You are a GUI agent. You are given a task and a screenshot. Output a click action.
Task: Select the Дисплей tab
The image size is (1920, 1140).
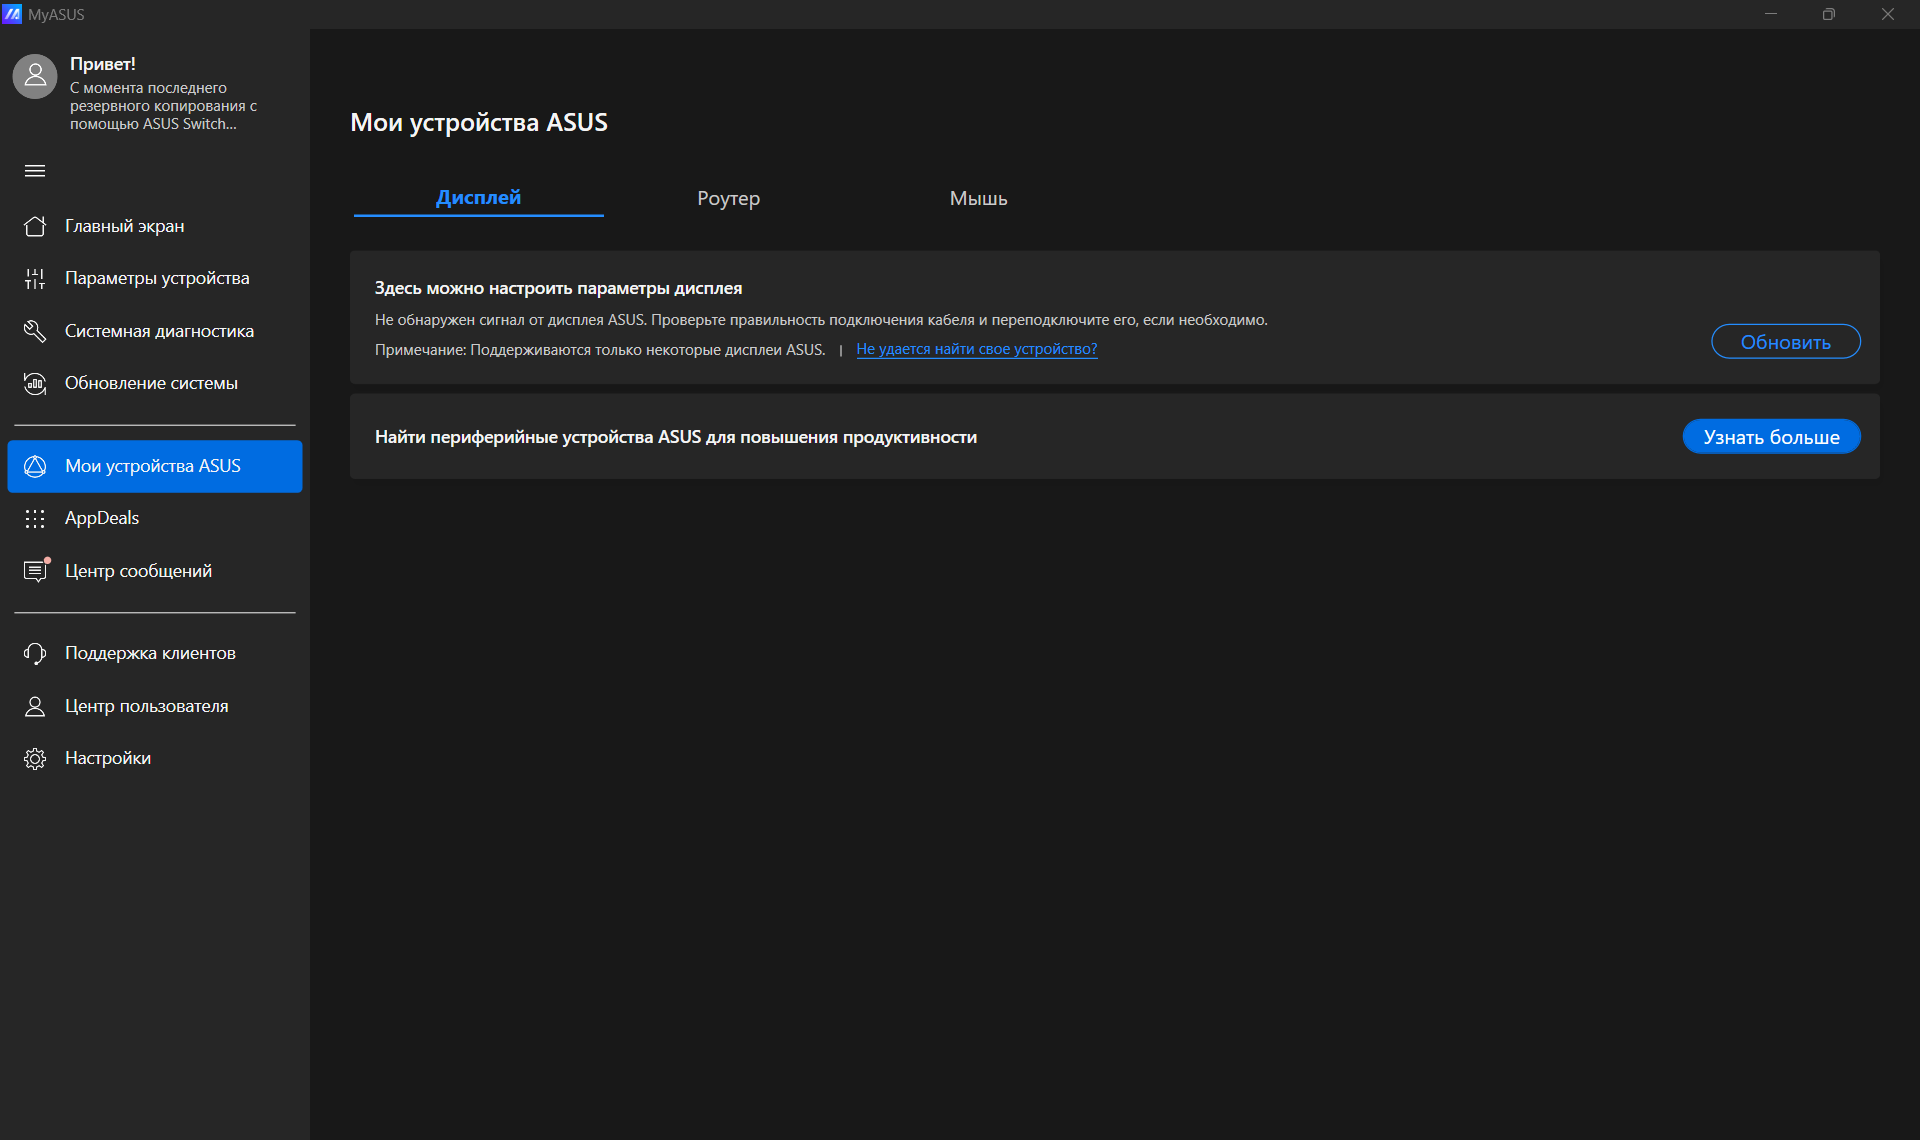tap(478, 197)
